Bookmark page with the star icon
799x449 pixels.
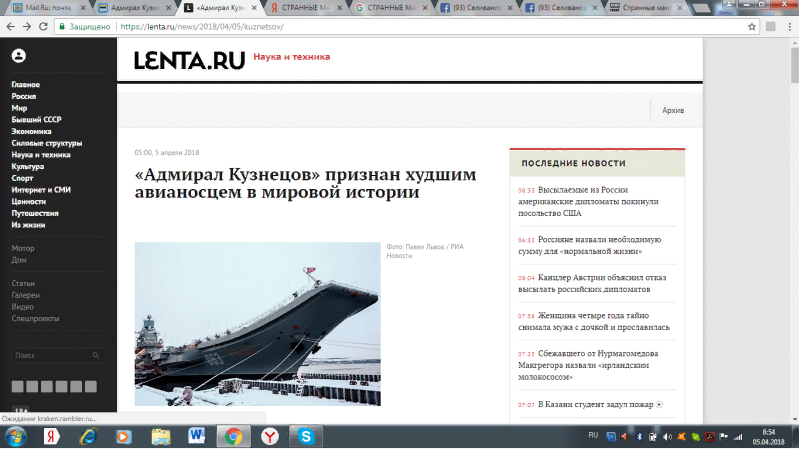[751, 27]
